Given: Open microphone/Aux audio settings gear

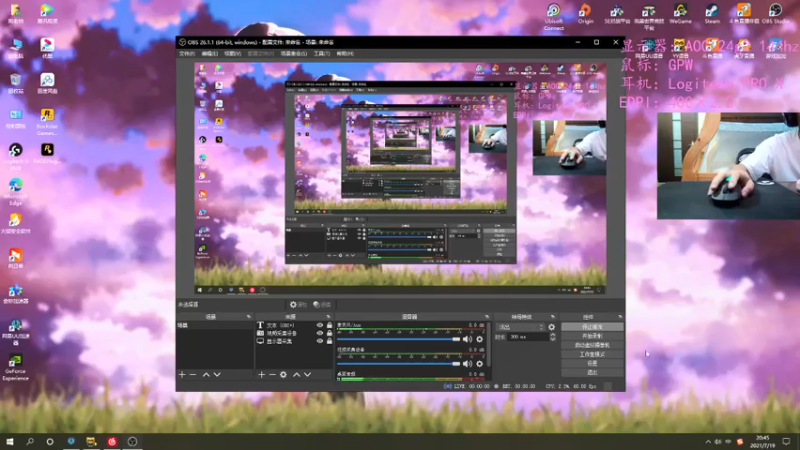Looking at the screenshot, I should click(480, 339).
